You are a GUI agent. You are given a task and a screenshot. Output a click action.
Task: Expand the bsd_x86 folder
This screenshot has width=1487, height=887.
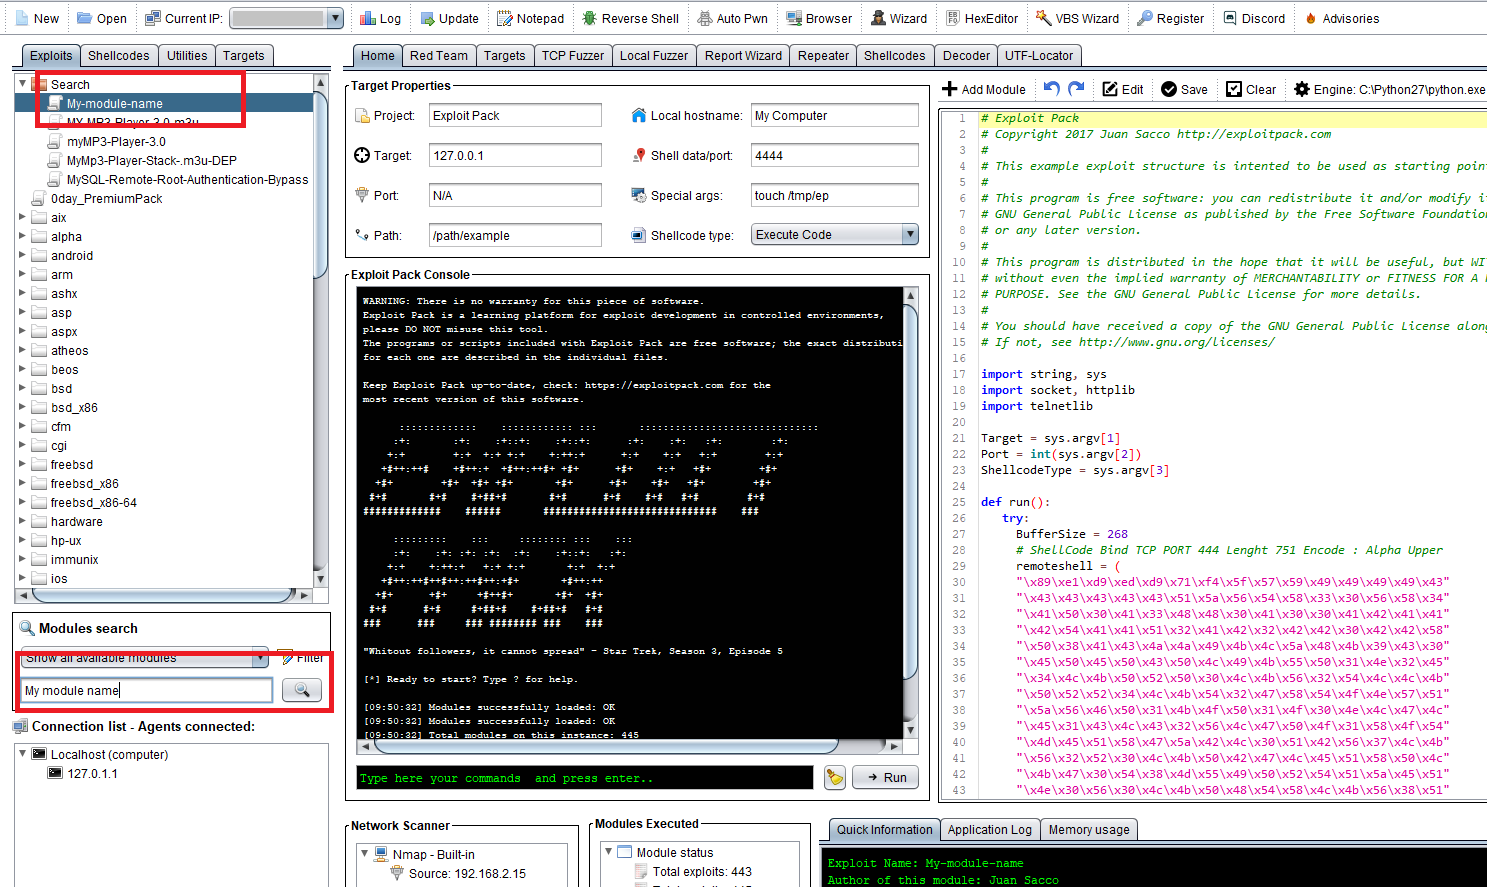[22, 407]
